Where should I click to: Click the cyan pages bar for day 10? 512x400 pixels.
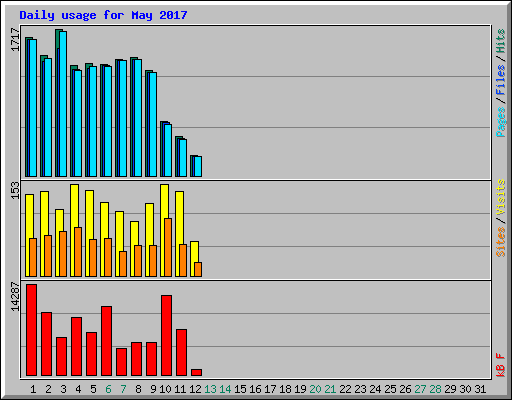click(x=168, y=150)
